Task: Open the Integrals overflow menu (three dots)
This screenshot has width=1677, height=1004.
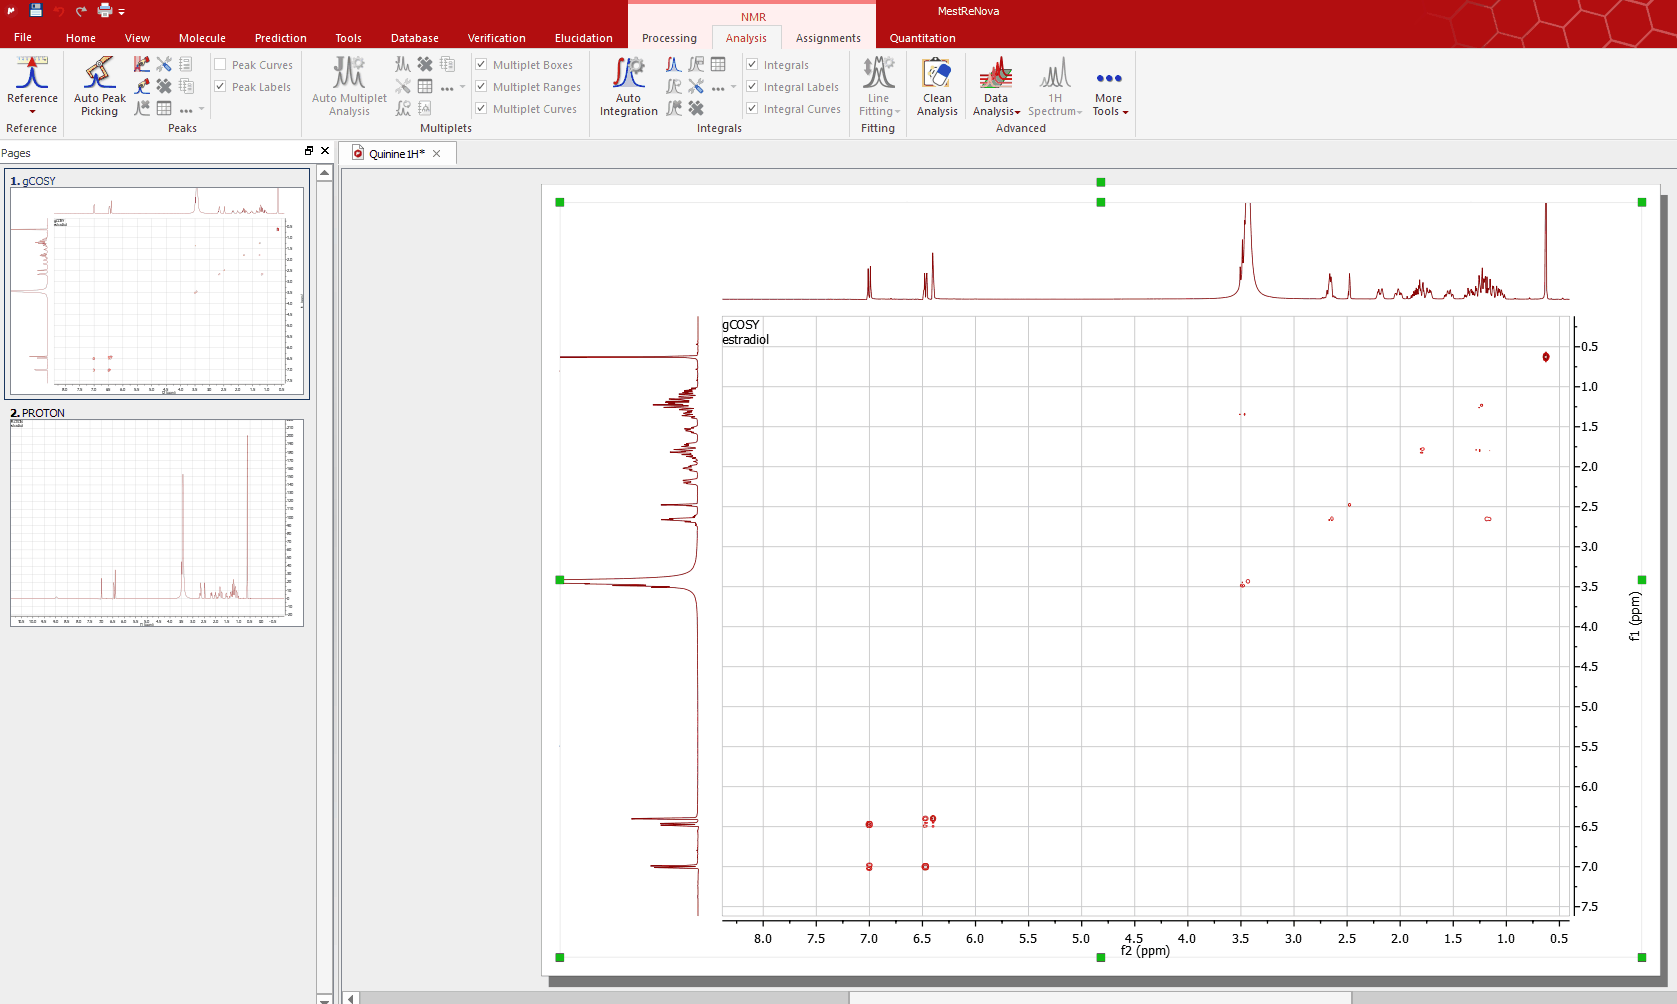Action: (x=718, y=87)
